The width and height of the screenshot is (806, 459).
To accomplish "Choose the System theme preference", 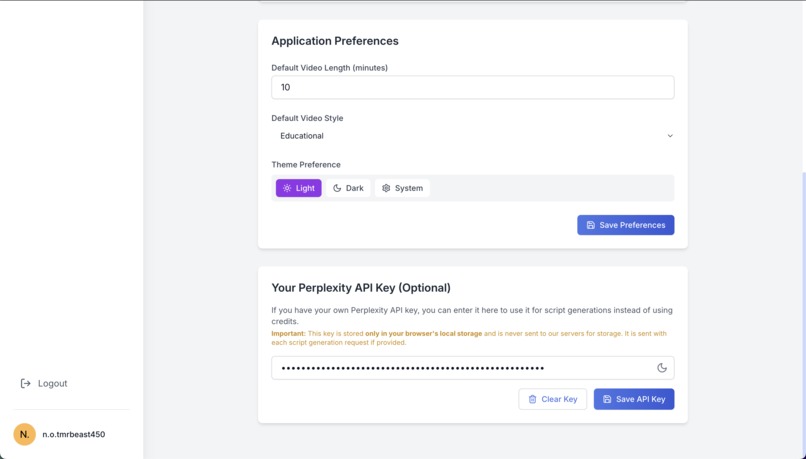I will pyautogui.click(x=402, y=188).
